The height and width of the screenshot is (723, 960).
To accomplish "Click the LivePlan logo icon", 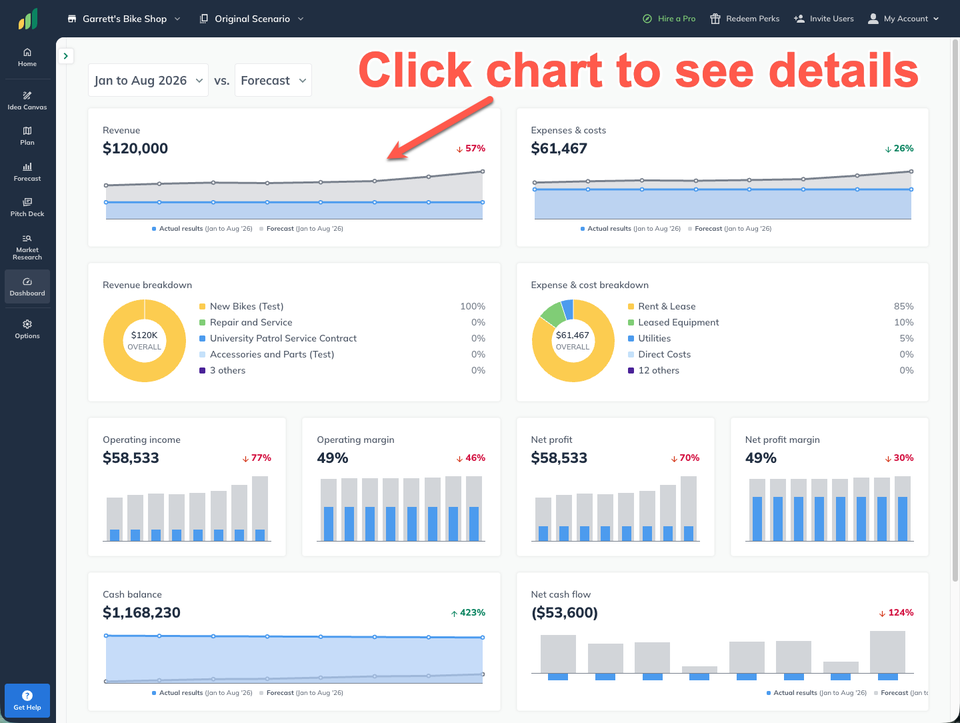I will click(x=28, y=19).
